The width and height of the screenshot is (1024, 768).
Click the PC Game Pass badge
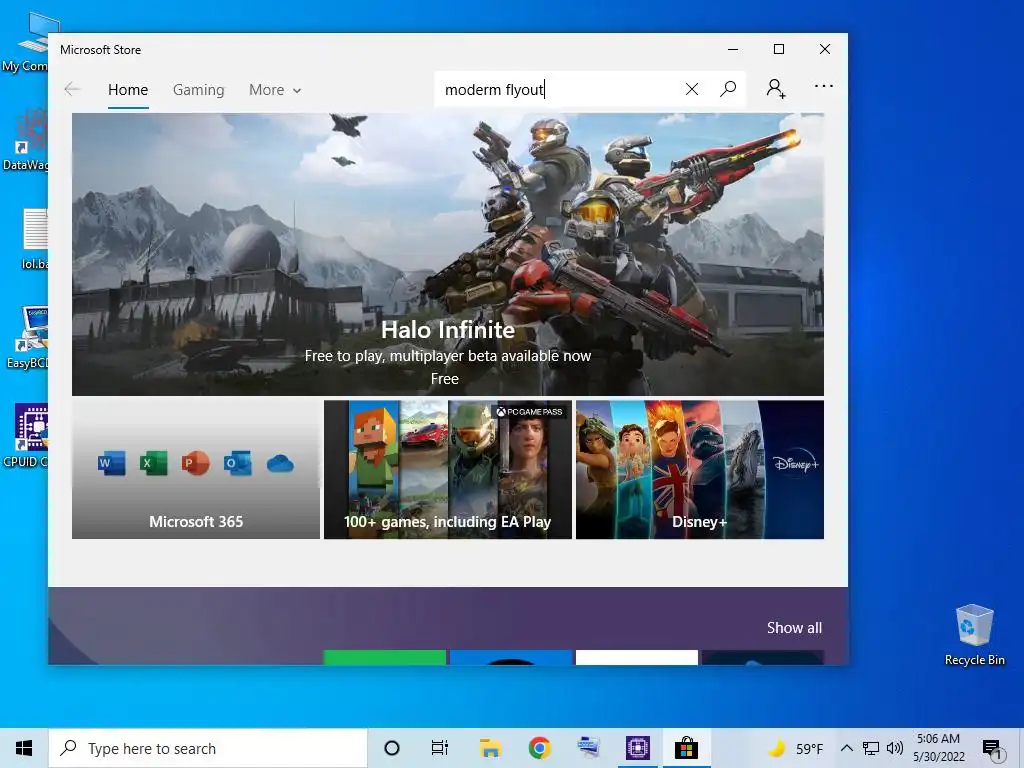tap(530, 411)
